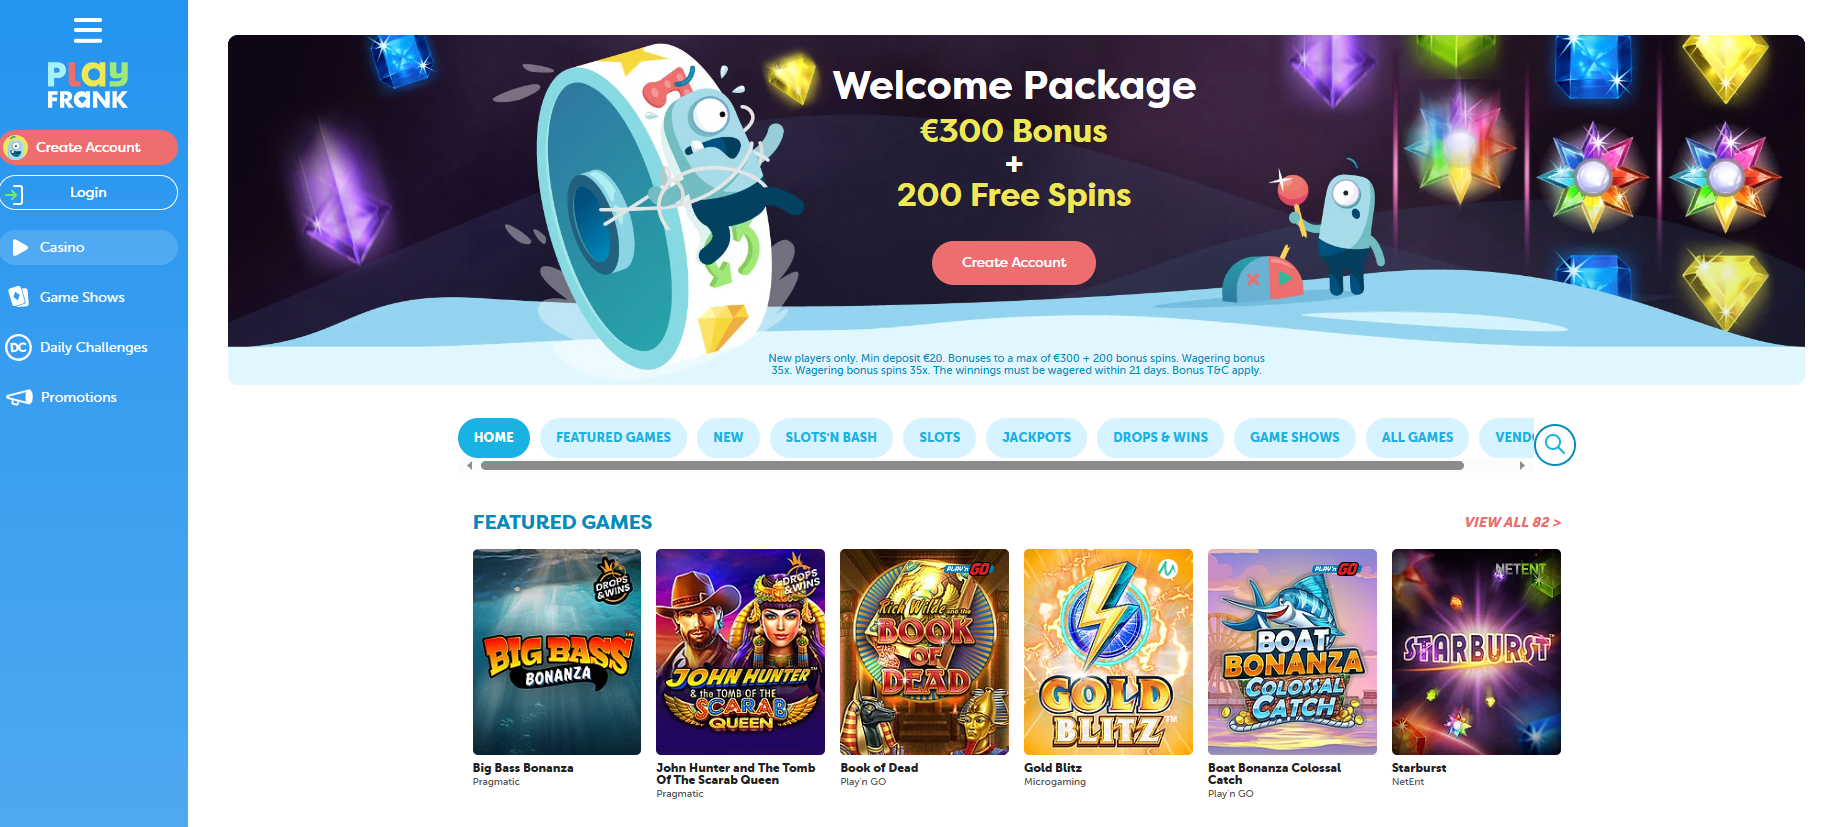This screenshot has width=1841, height=827.
Task: Click the Game Shows cards icon
Action: point(18,297)
